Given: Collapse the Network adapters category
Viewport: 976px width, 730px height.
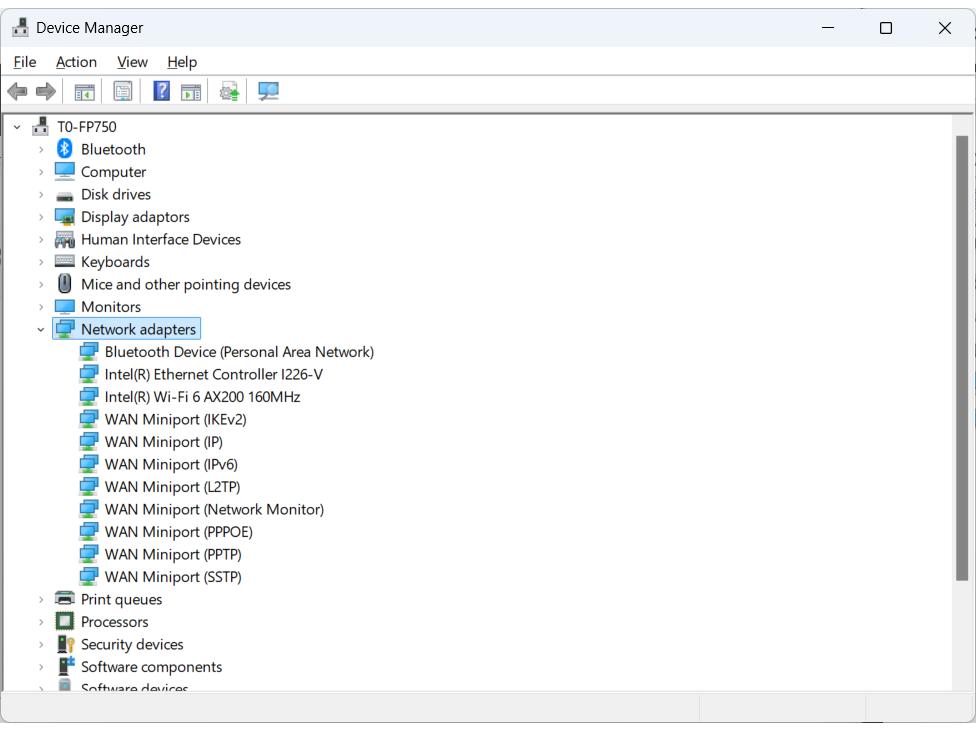Looking at the screenshot, I should [x=41, y=329].
